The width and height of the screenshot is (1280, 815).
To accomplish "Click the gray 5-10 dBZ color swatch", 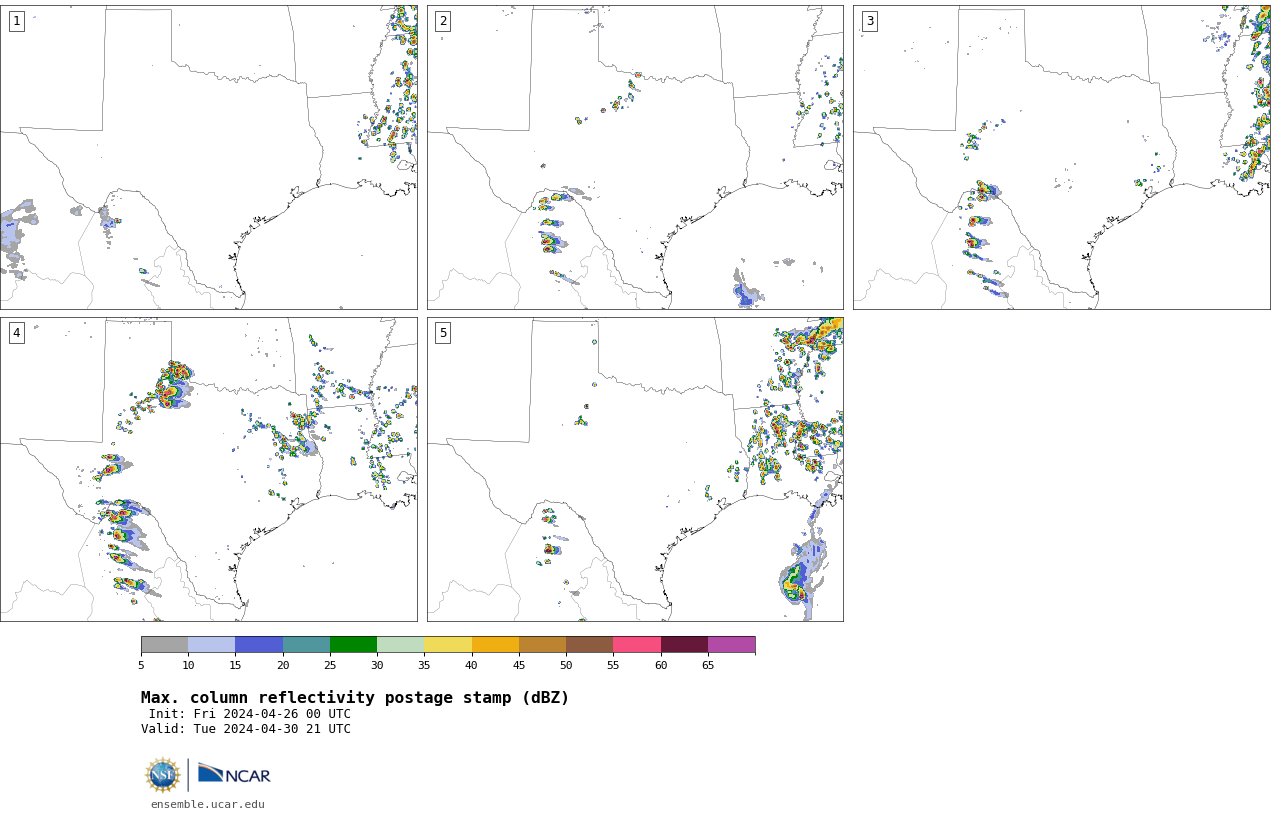I will pyautogui.click(x=164, y=644).
